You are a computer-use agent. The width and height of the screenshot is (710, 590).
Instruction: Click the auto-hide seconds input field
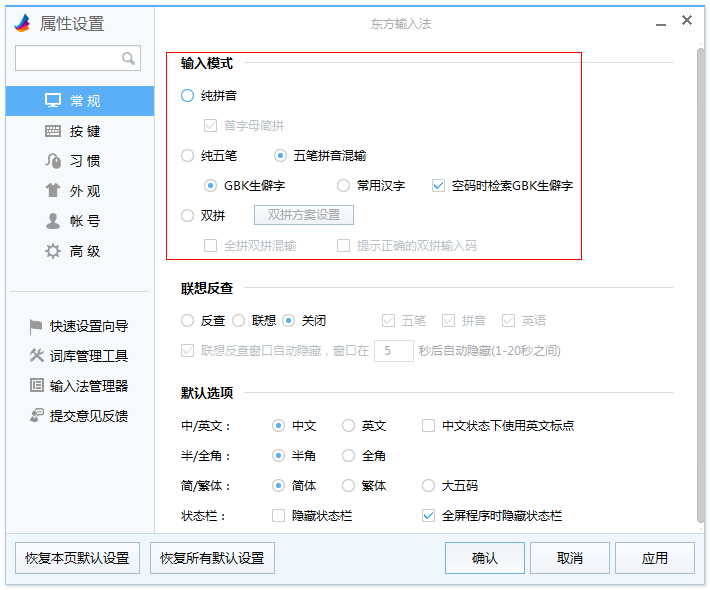(x=394, y=351)
